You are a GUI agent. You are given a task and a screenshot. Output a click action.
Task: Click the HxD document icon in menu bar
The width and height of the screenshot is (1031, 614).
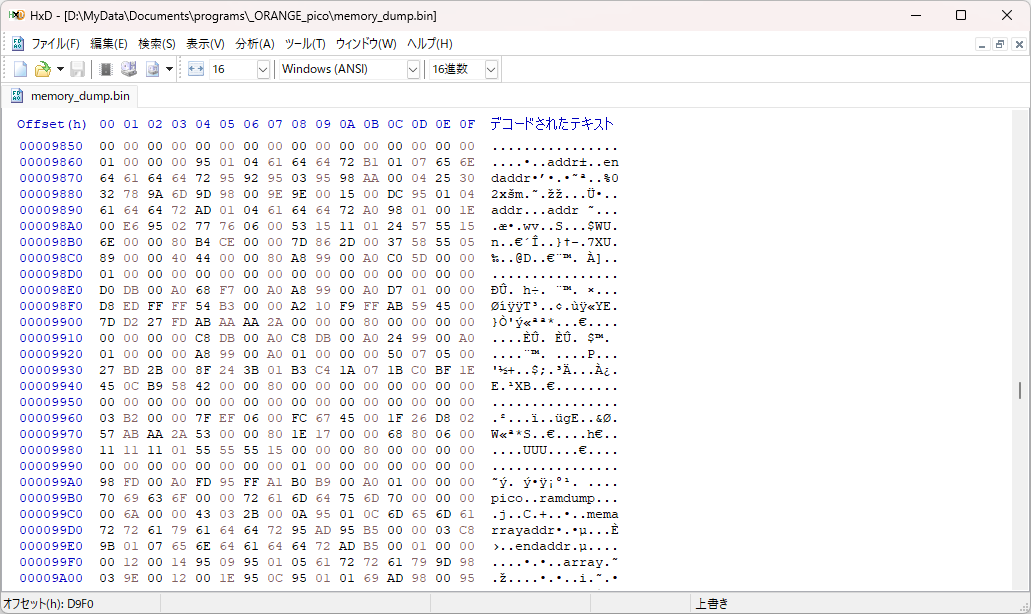pos(18,43)
